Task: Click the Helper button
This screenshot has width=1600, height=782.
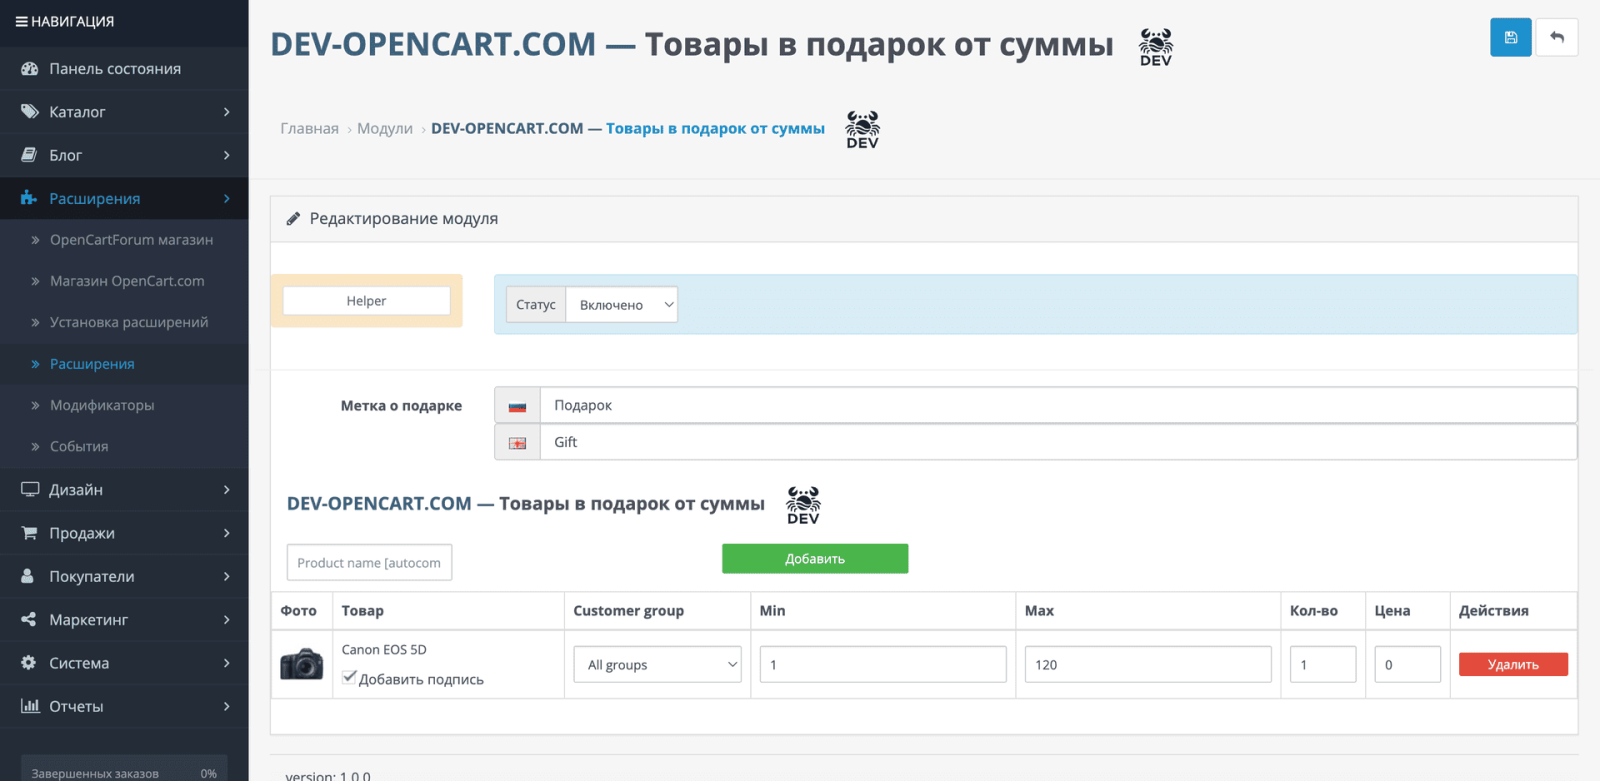Action: click(366, 301)
